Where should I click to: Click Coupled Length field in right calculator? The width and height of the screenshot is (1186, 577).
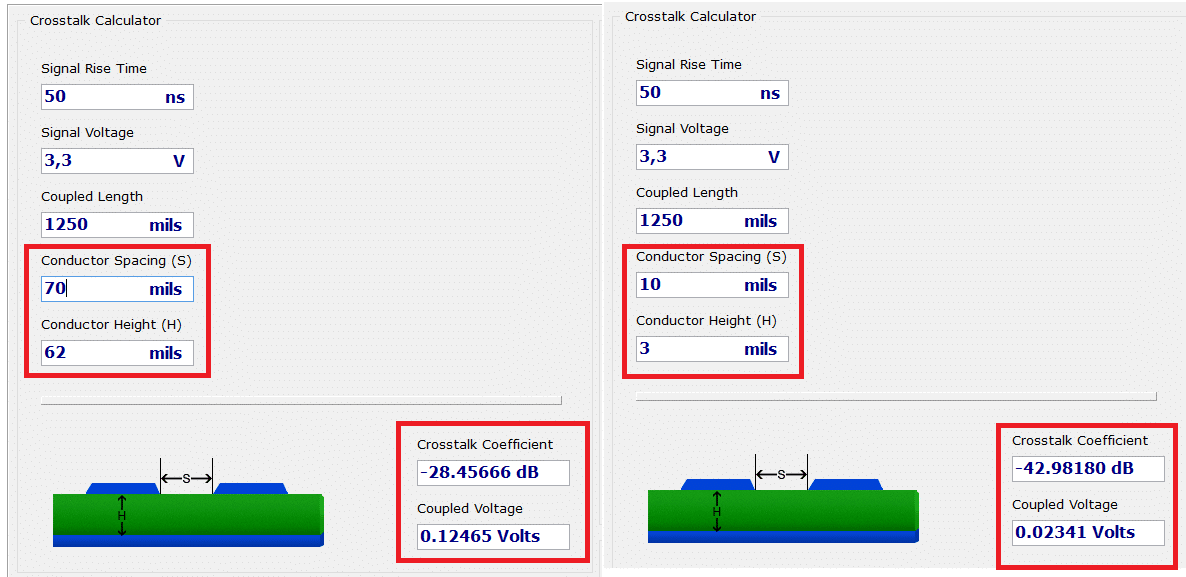click(711, 221)
